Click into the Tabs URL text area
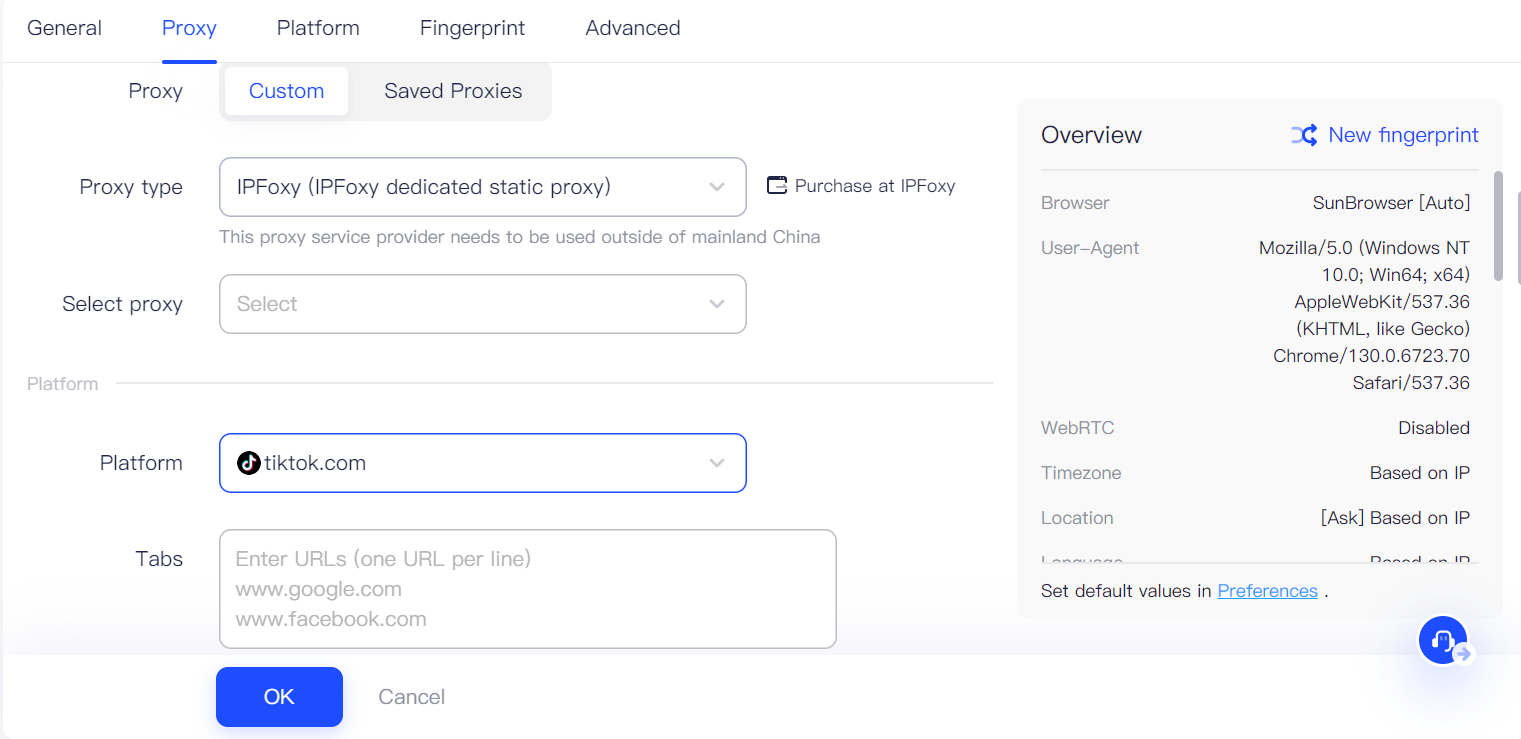 (x=527, y=588)
